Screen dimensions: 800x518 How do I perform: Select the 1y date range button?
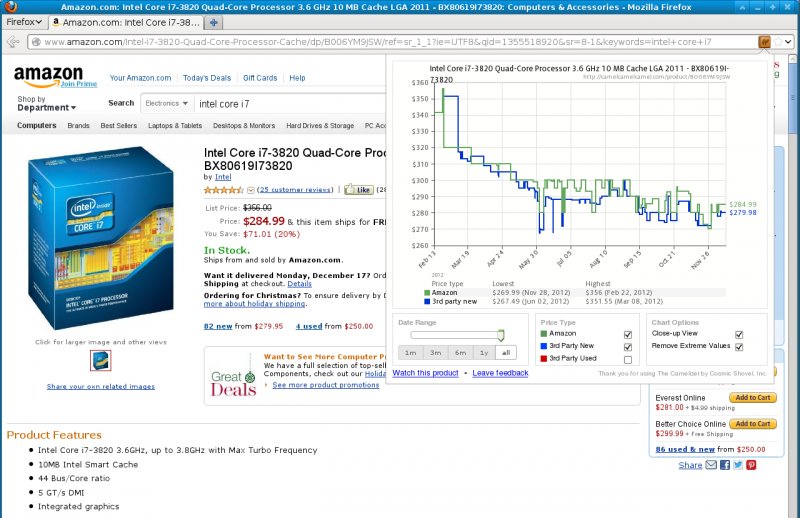[x=484, y=353]
